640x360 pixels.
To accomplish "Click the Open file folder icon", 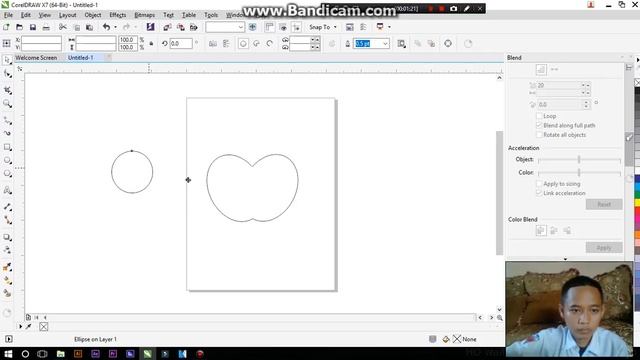I will pyautogui.click(x=19, y=27).
